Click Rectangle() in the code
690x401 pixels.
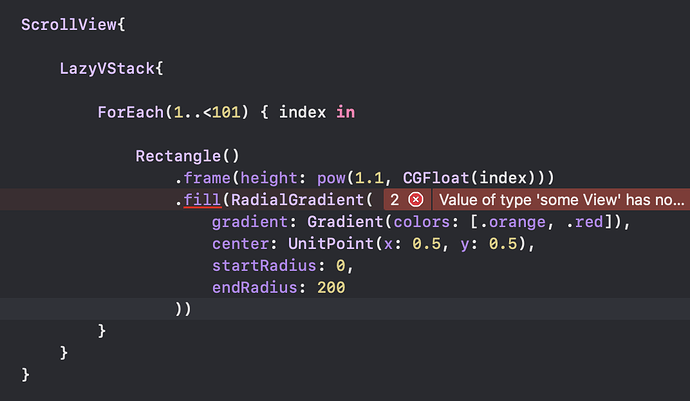click(x=187, y=156)
